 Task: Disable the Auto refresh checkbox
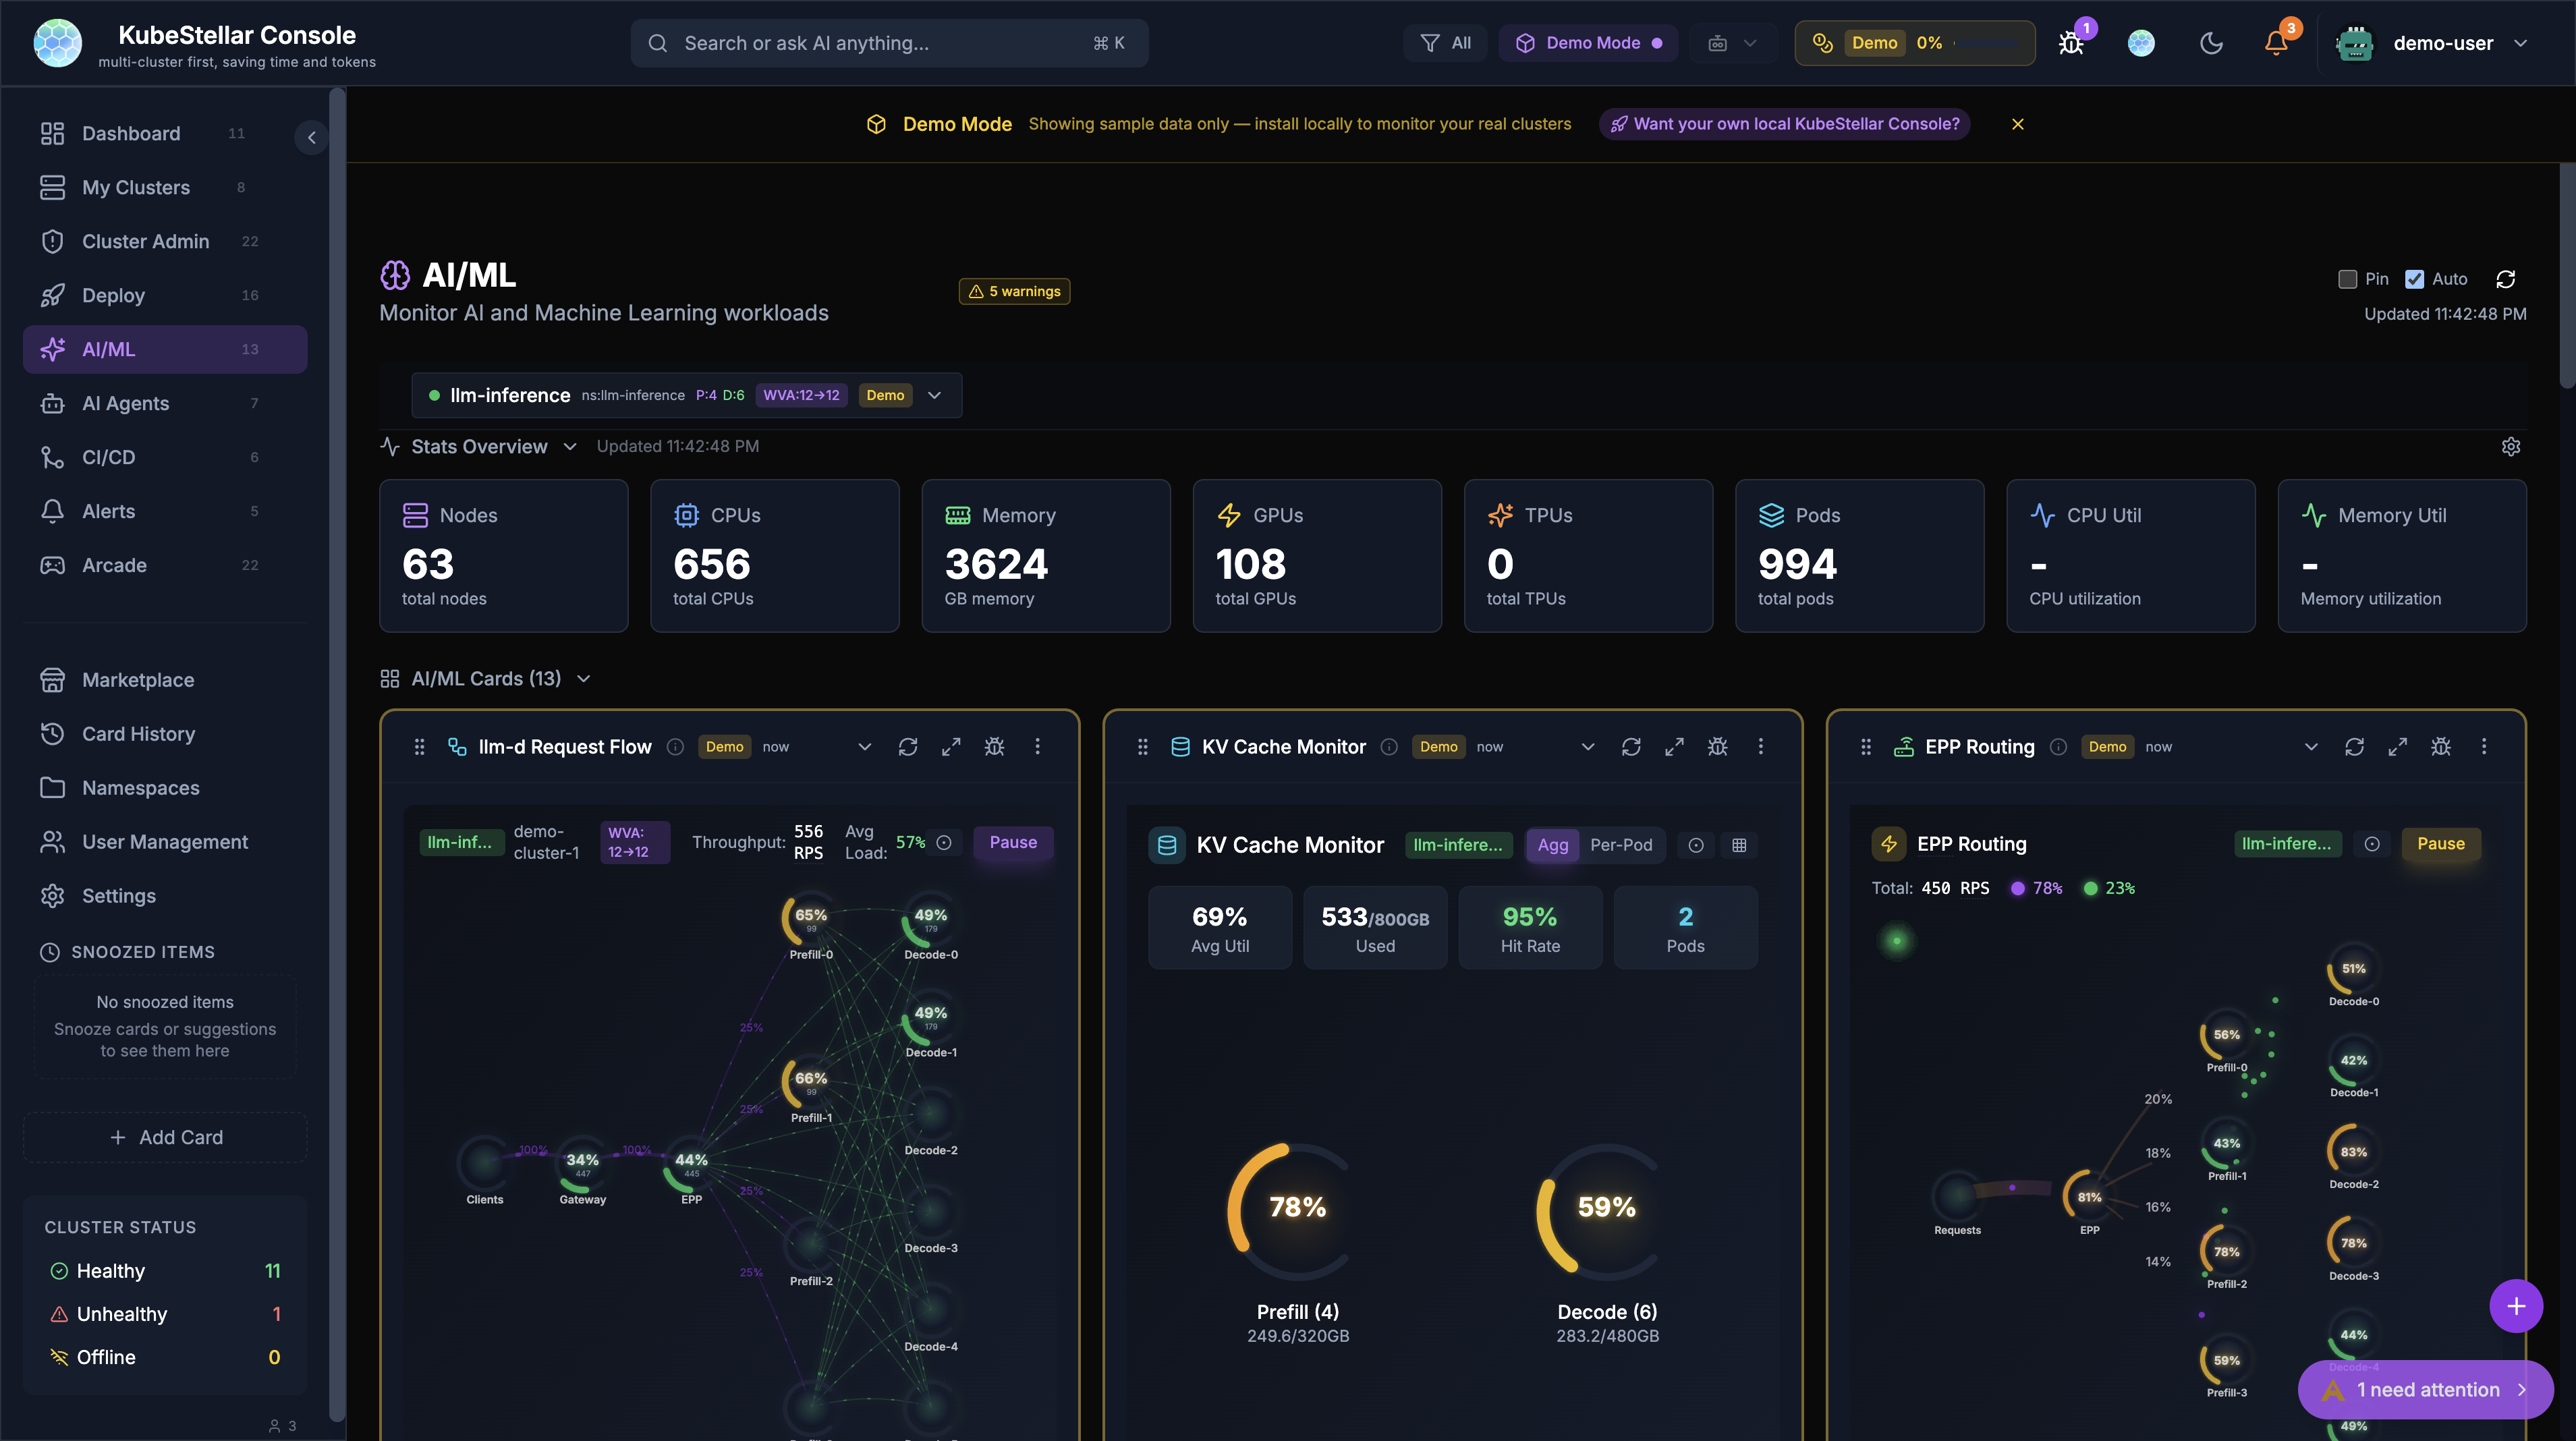click(x=2415, y=279)
